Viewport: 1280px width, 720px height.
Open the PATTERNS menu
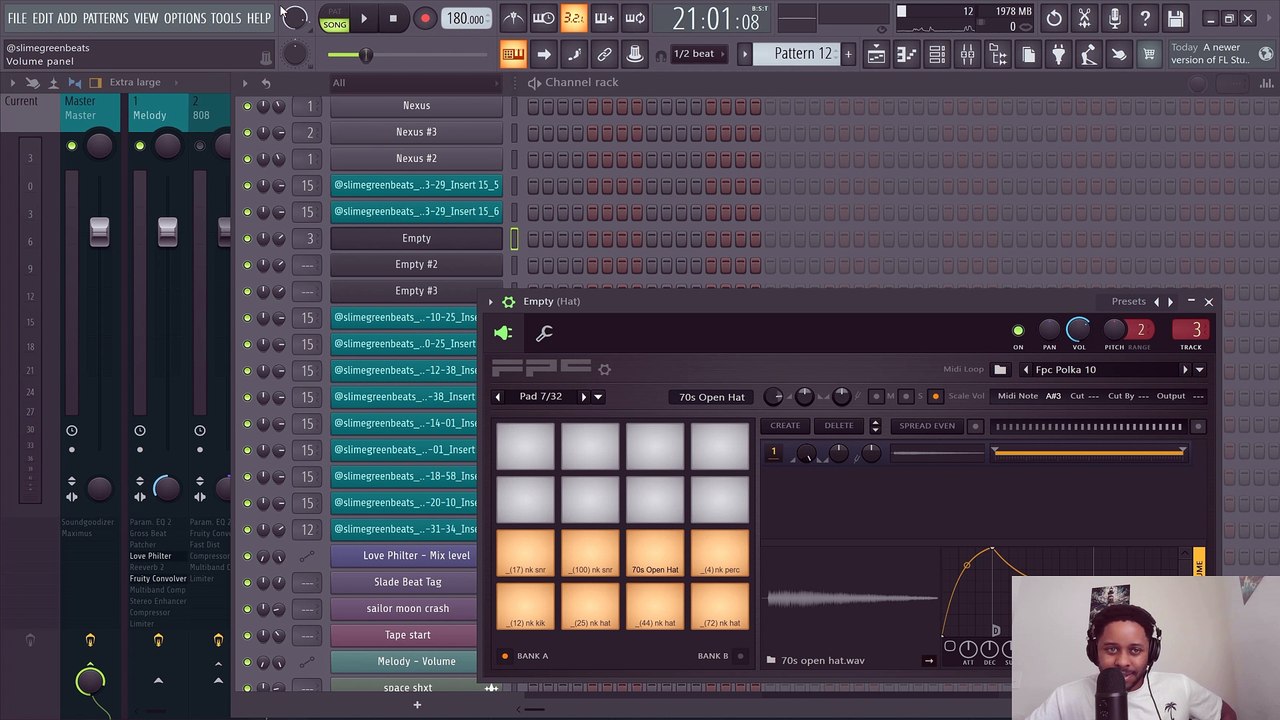click(x=105, y=18)
